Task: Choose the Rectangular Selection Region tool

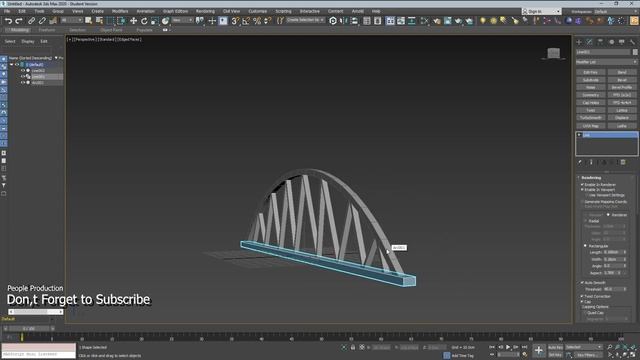Action: tap(111, 21)
